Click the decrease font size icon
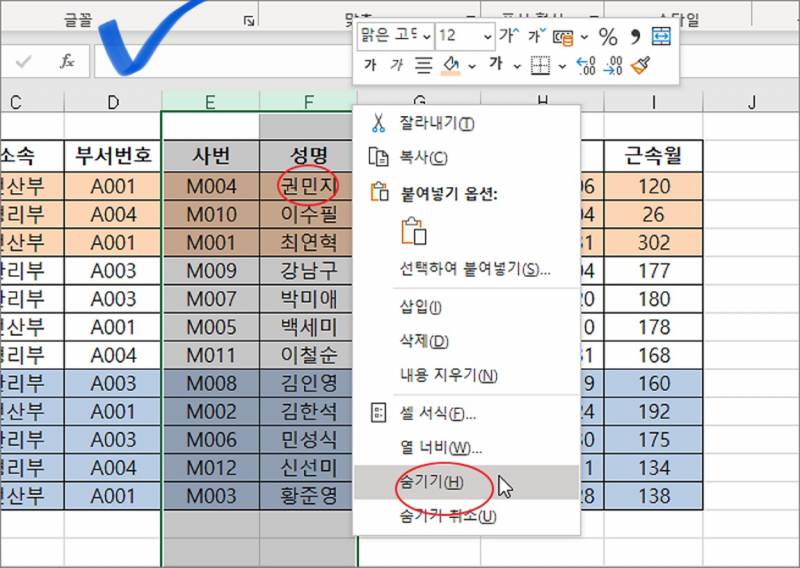Screen dimensions: 800x568 [537, 36]
